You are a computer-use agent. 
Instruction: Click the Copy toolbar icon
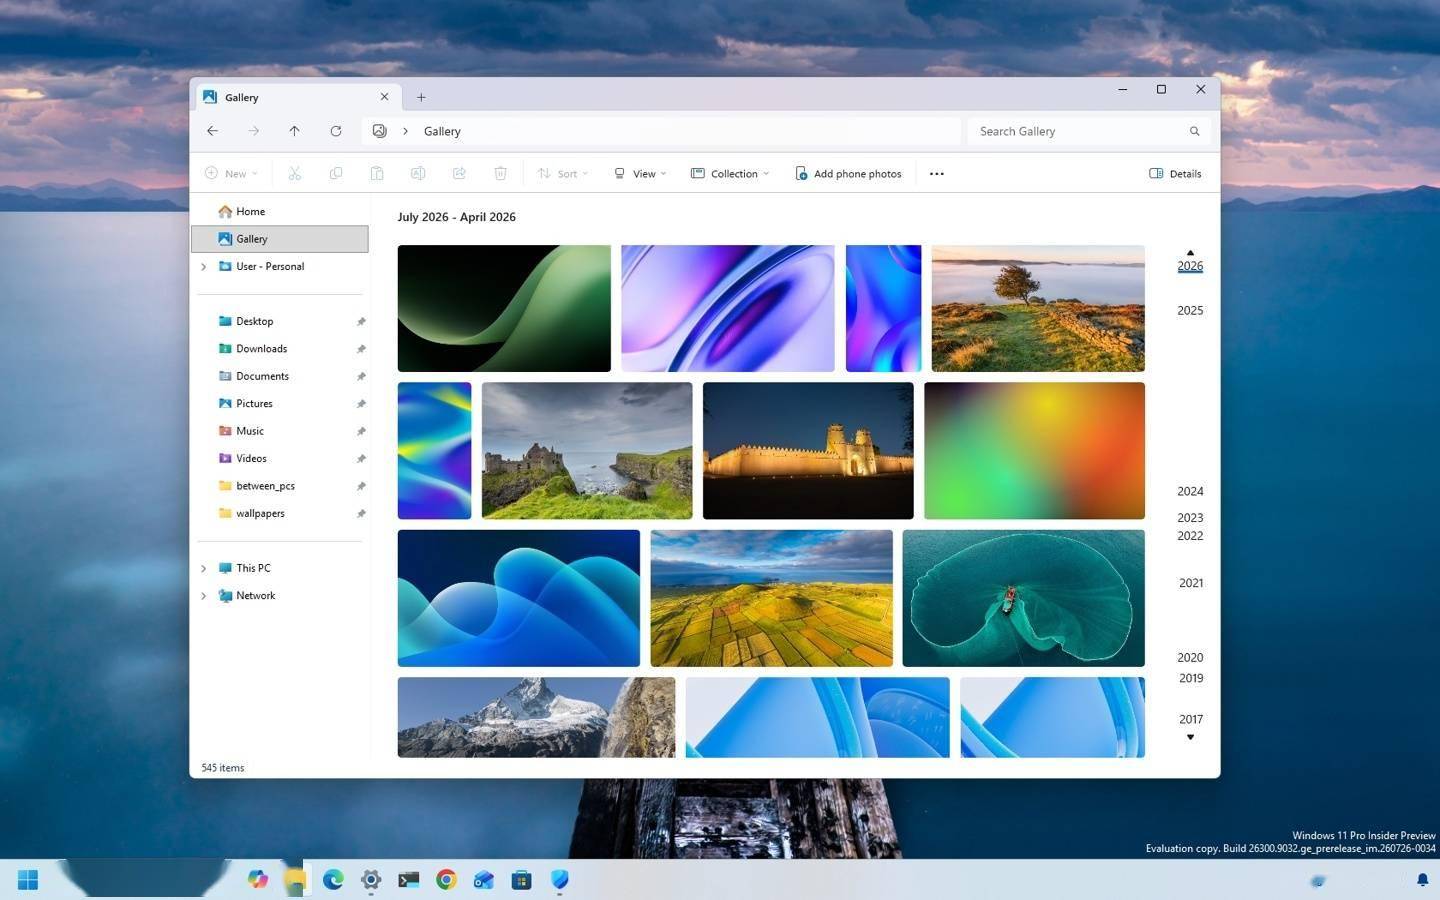[x=336, y=173]
